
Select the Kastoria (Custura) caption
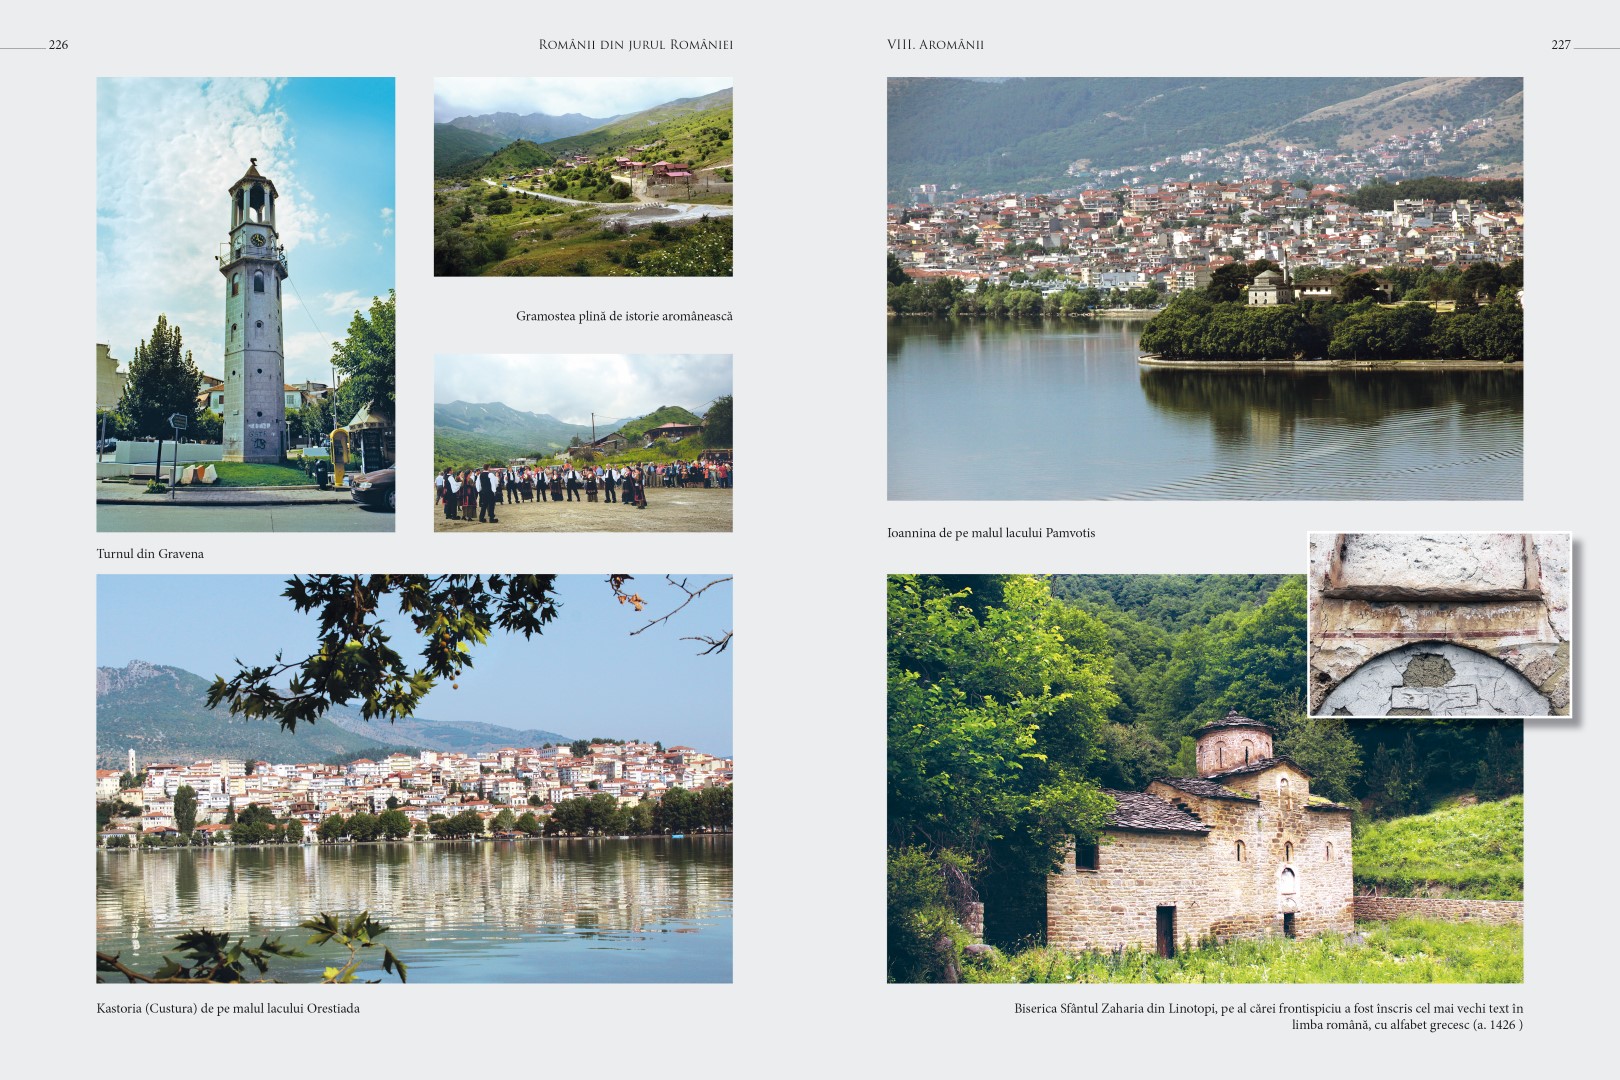tap(228, 1008)
